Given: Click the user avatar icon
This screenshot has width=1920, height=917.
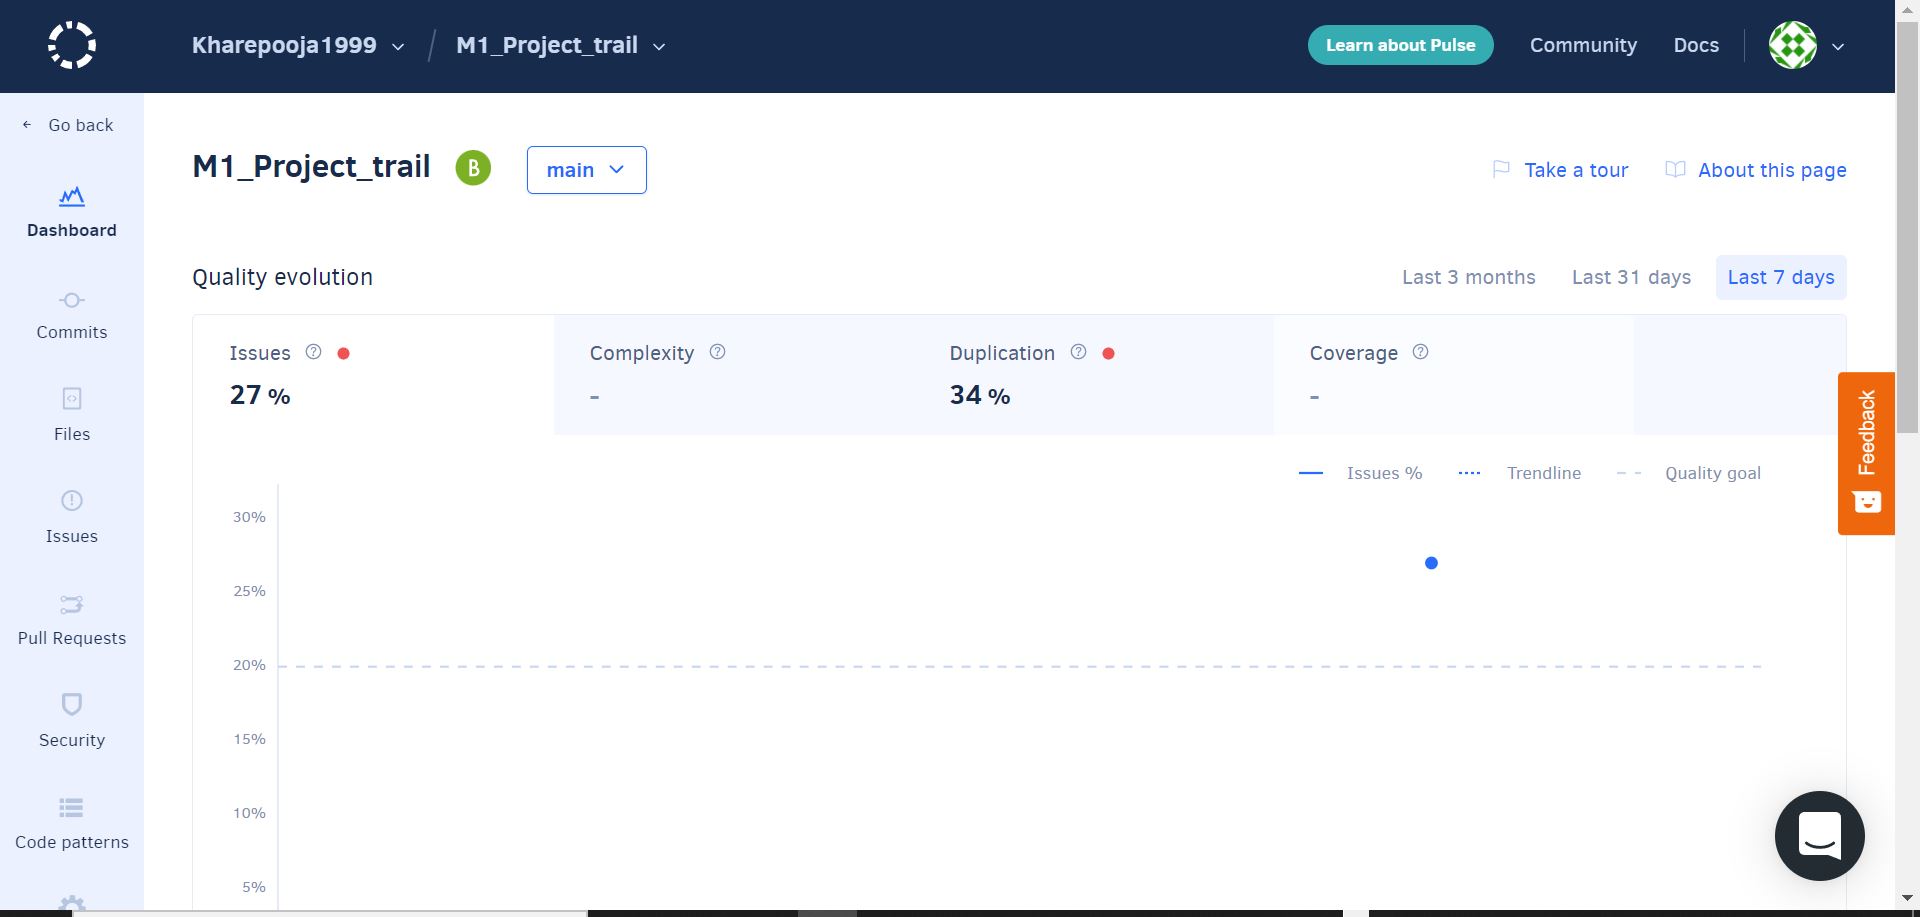Looking at the screenshot, I should [1793, 45].
